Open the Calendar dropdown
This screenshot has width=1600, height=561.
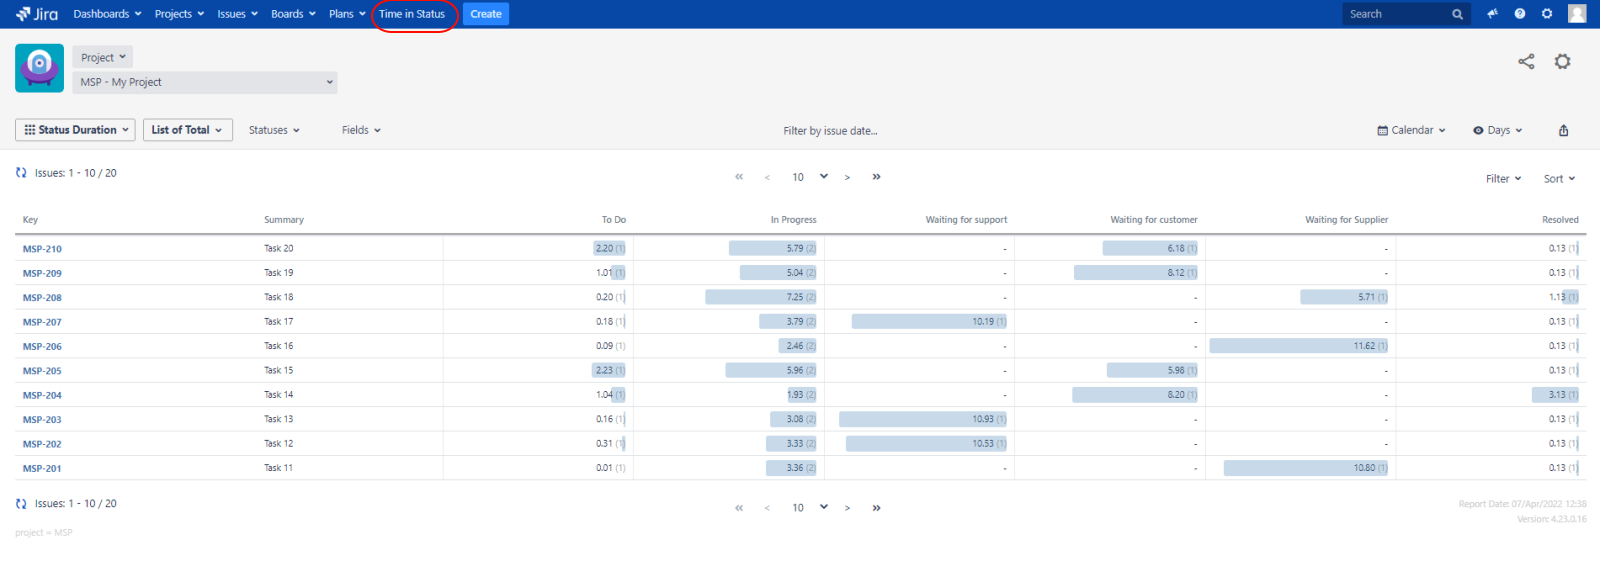[1411, 131]
